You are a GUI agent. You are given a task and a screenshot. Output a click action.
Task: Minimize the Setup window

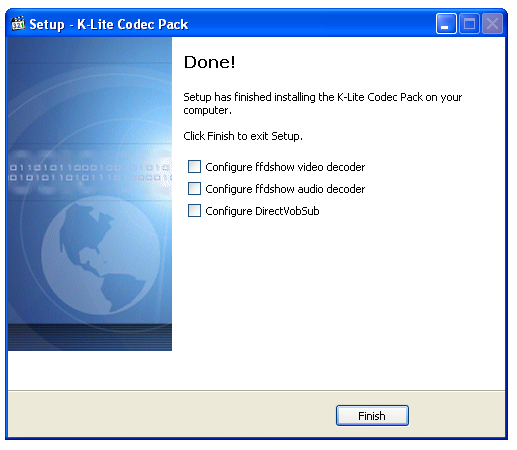pos(446,24)
